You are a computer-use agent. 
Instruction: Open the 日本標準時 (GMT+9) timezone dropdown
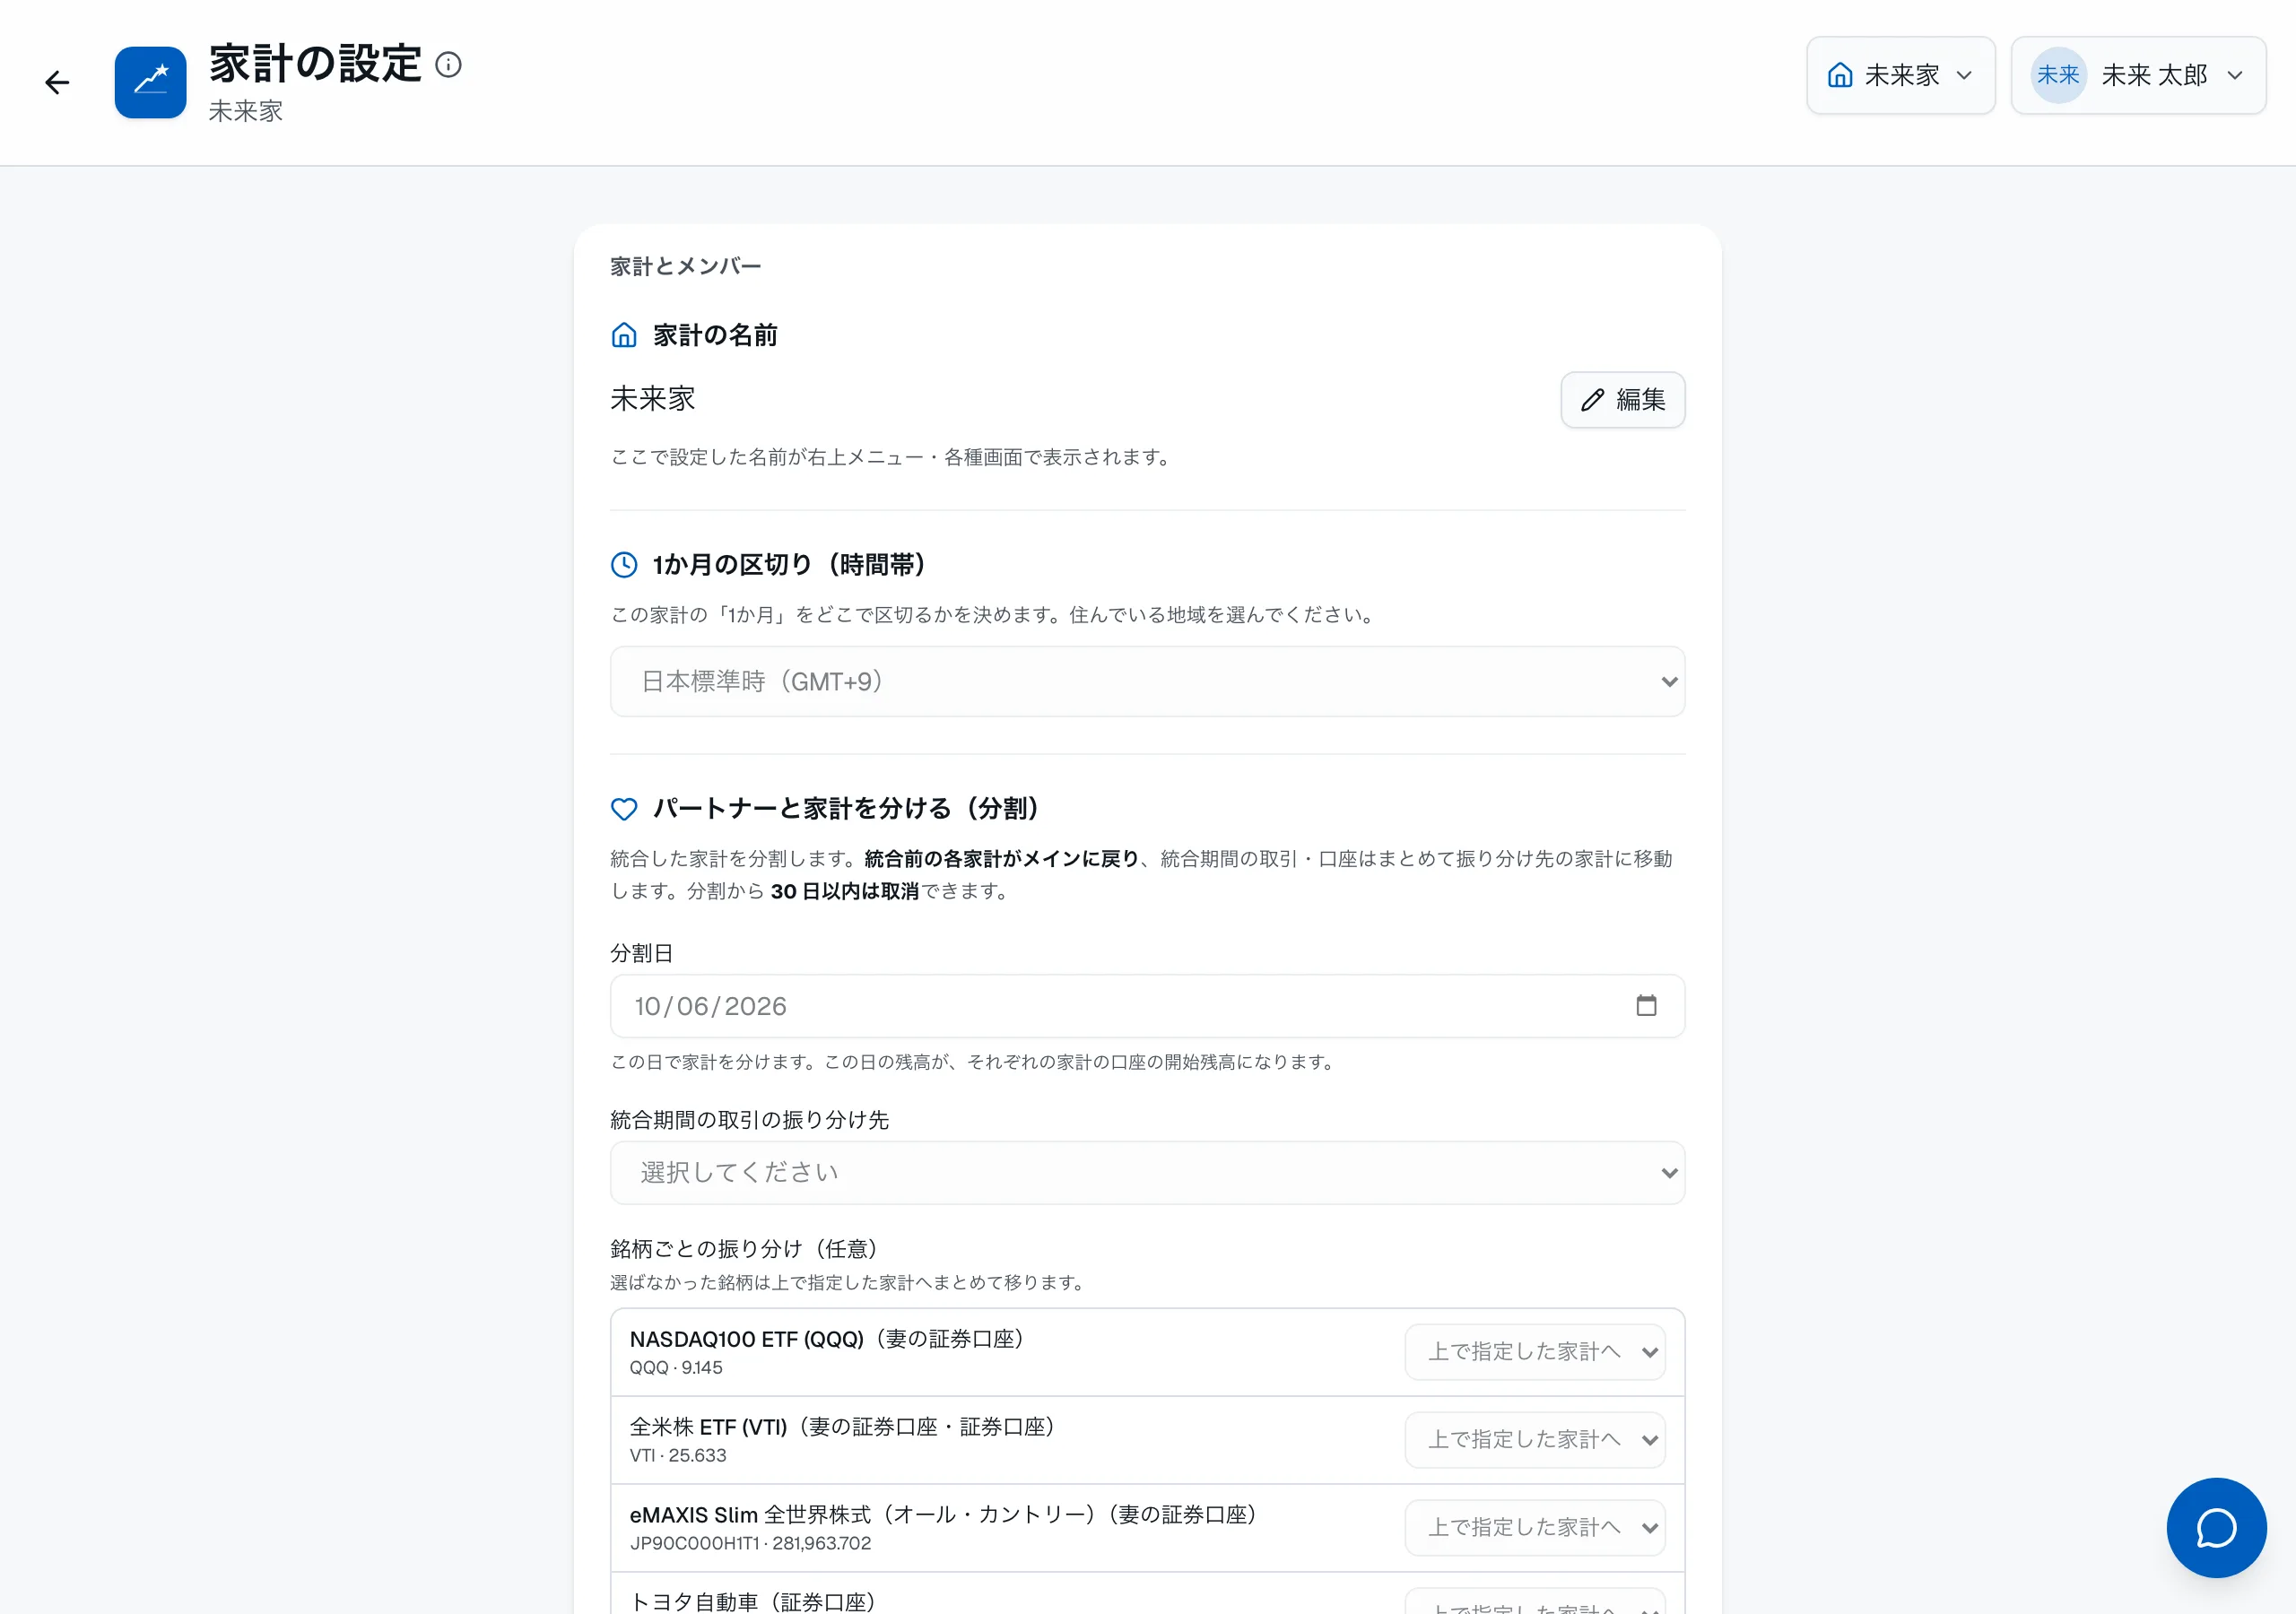(x=1147, y=681)
